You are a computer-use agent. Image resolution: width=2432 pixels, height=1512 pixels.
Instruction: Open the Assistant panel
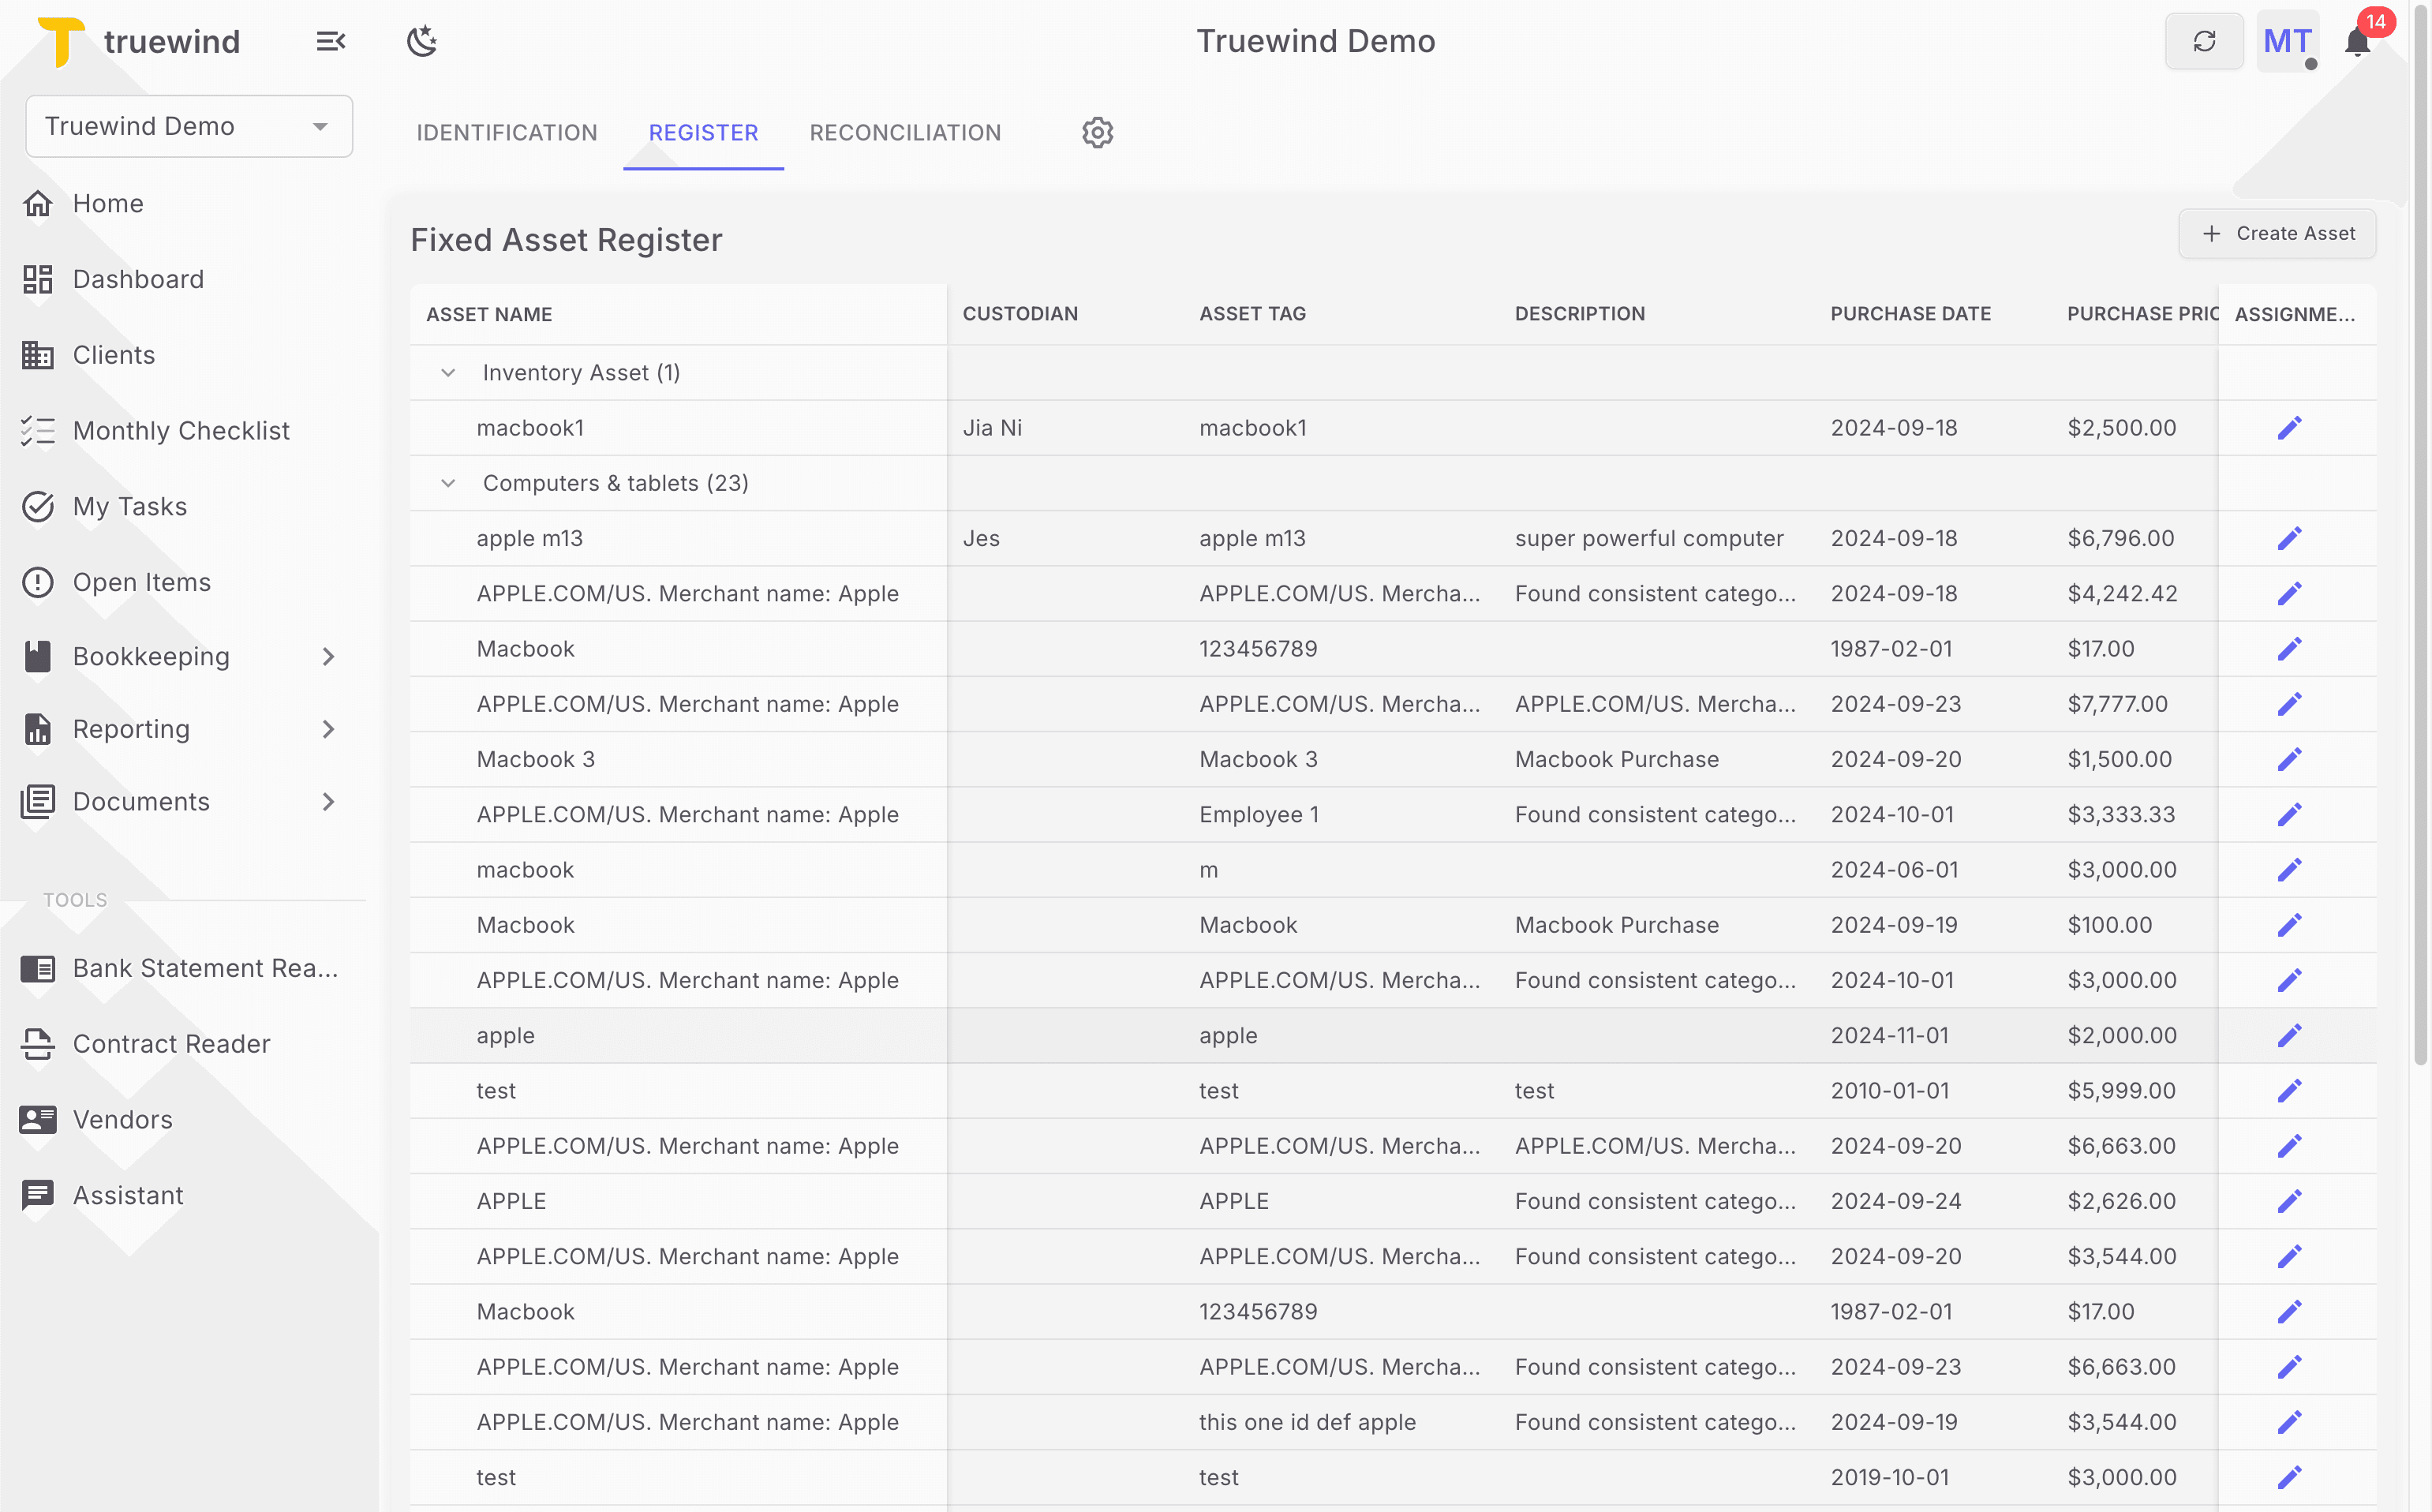(128, 1195)
